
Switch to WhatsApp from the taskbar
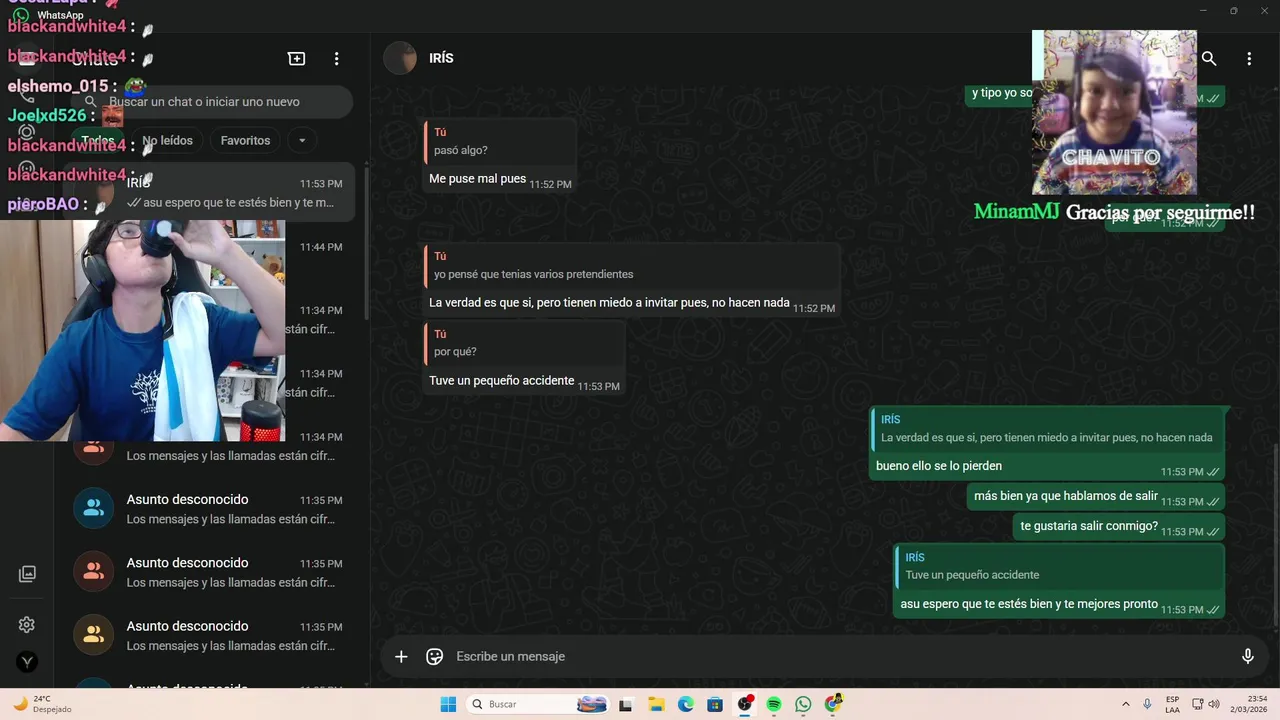coord(804,704)
